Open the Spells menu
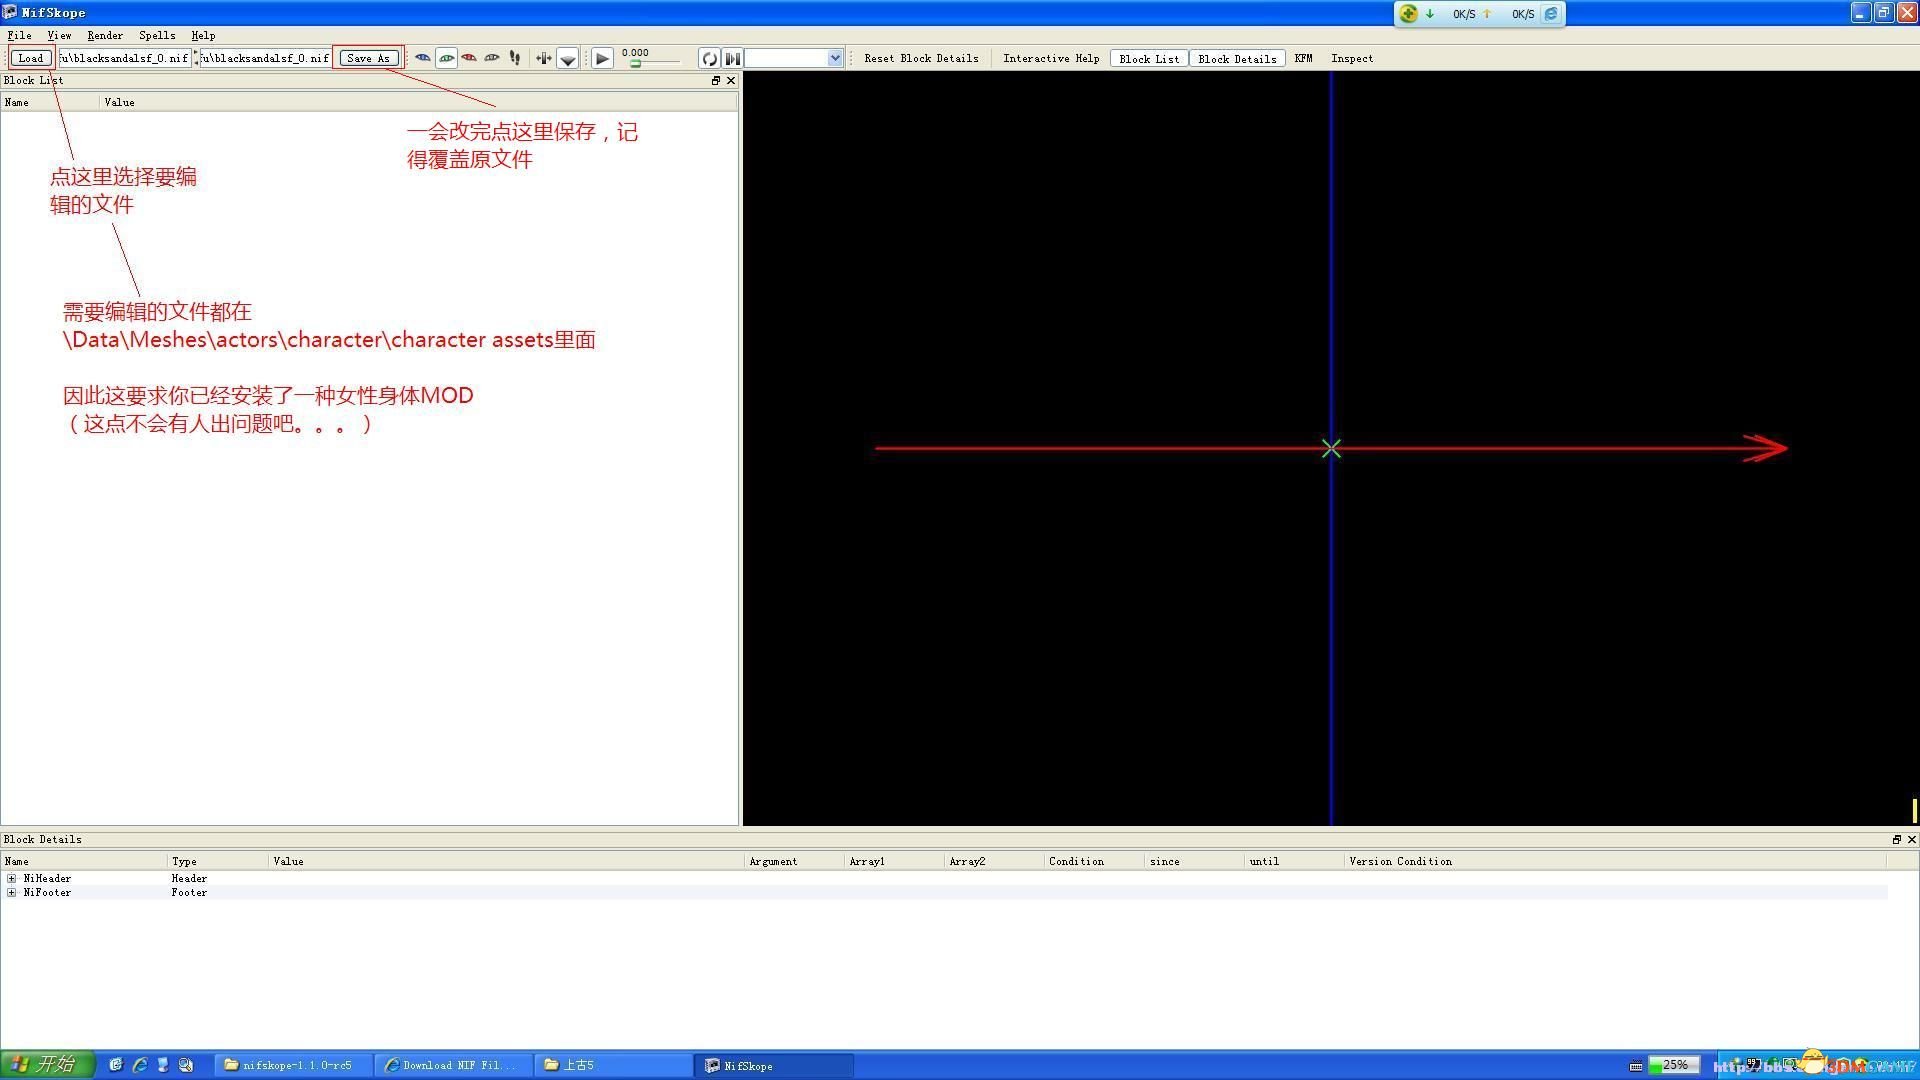This screenshot has height=1080, width=1920. [157, 35]
